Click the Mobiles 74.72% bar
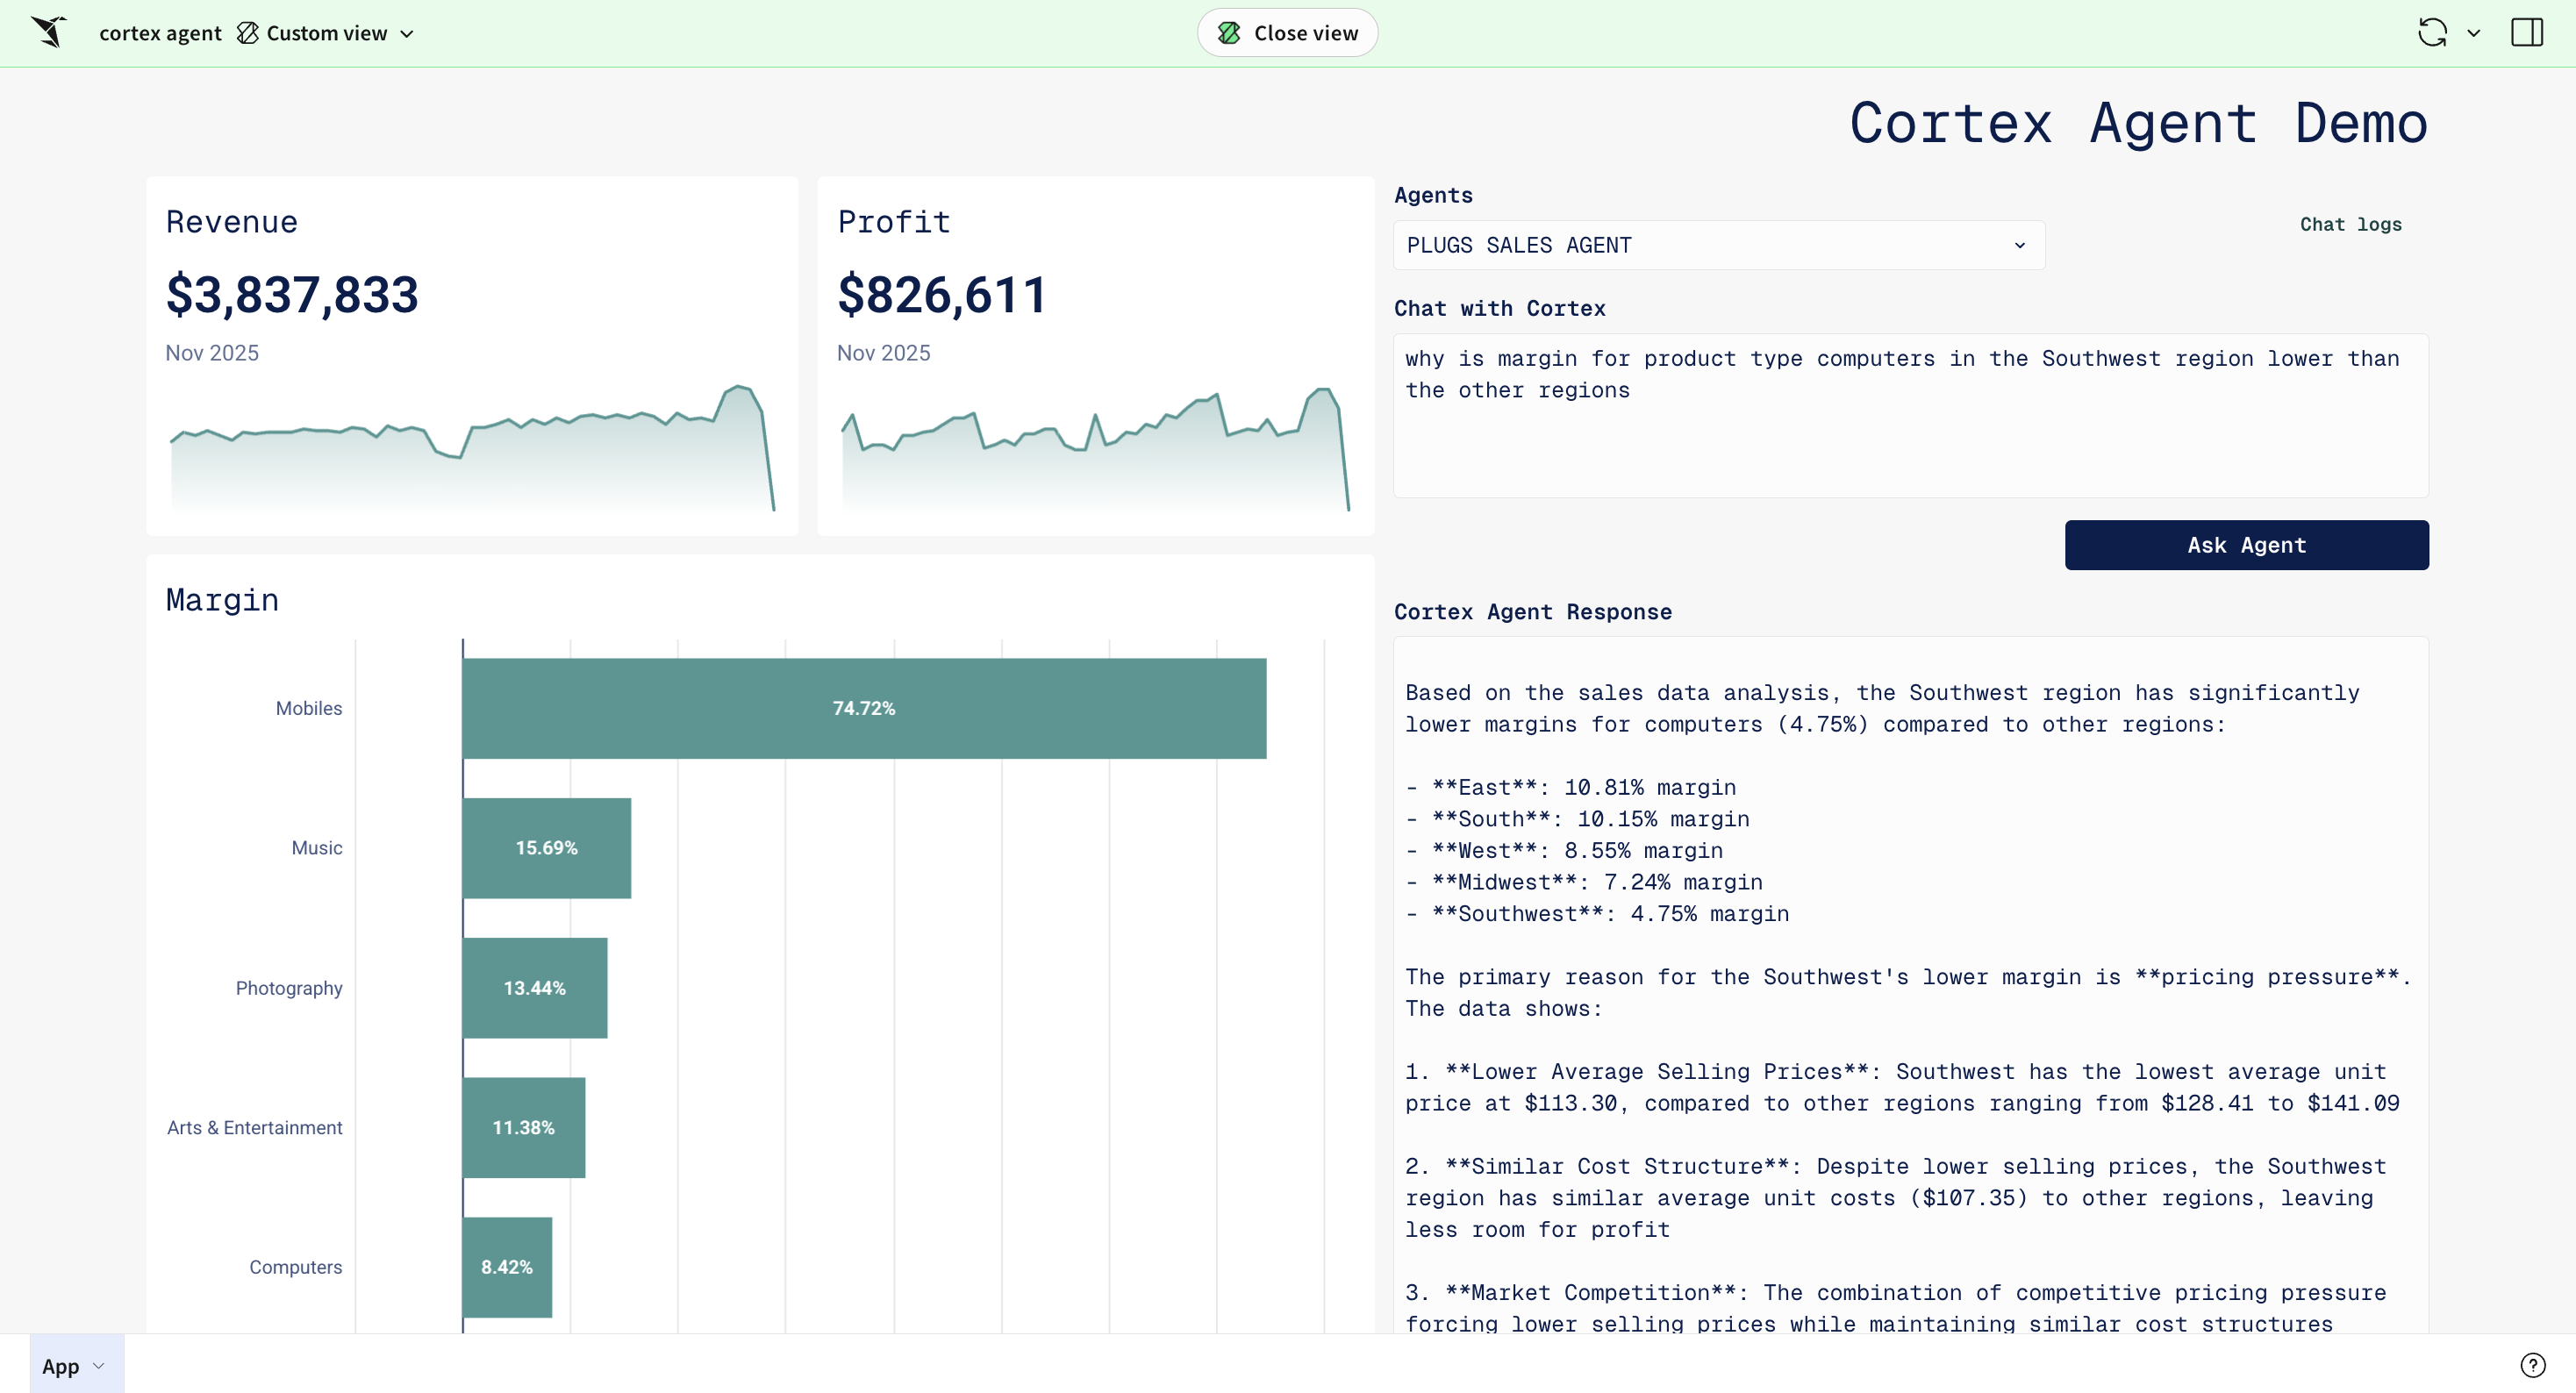 coord(864,708)
